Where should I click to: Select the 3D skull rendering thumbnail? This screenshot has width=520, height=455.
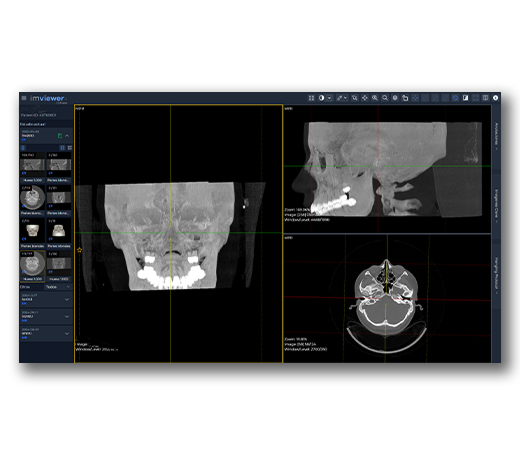coord(32,231)
